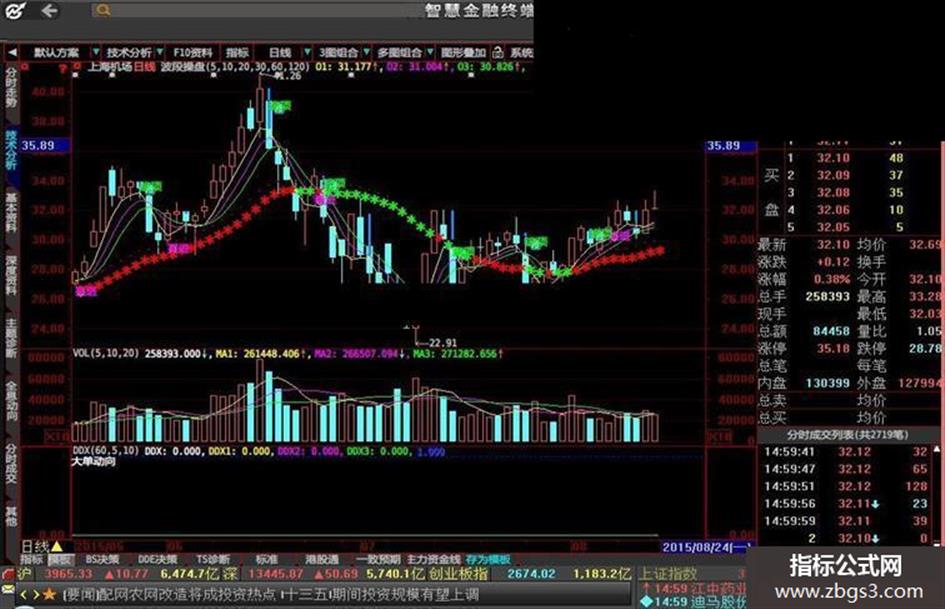The height and width of the screenshot is (609, 945).
Task: Open 基本资料 sidebar tab
Action: click(11, 212)
